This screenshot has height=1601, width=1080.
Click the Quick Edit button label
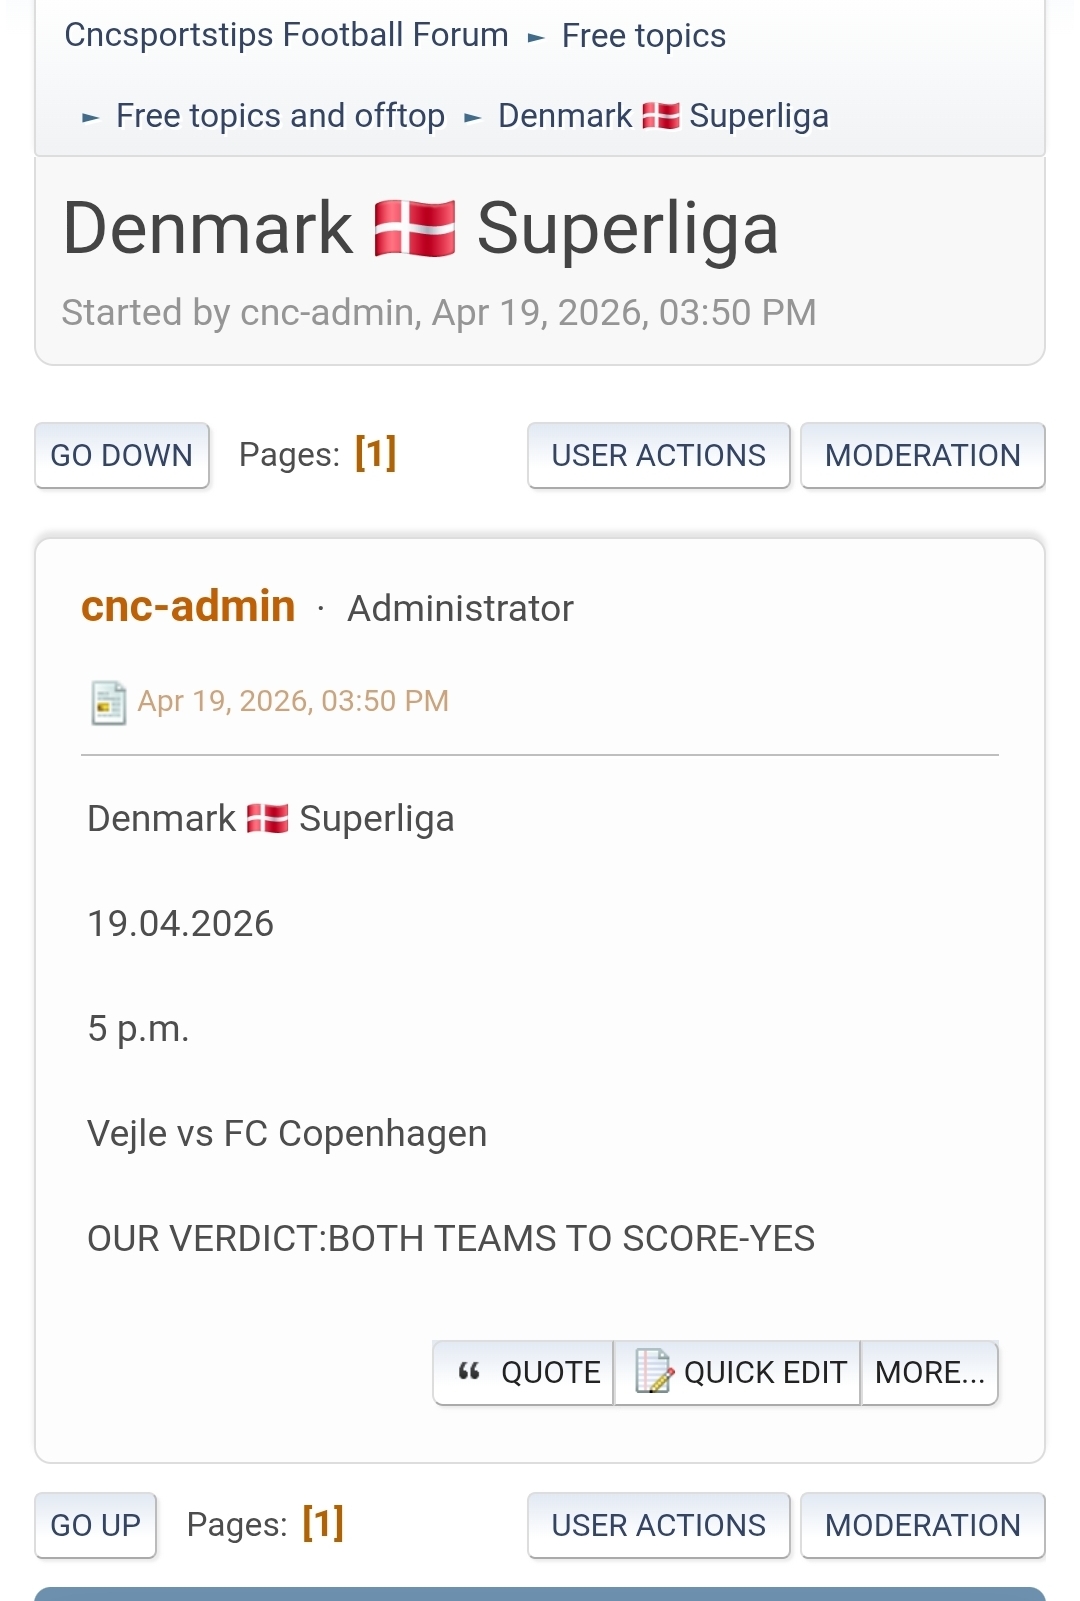[x=765, y=1373]
